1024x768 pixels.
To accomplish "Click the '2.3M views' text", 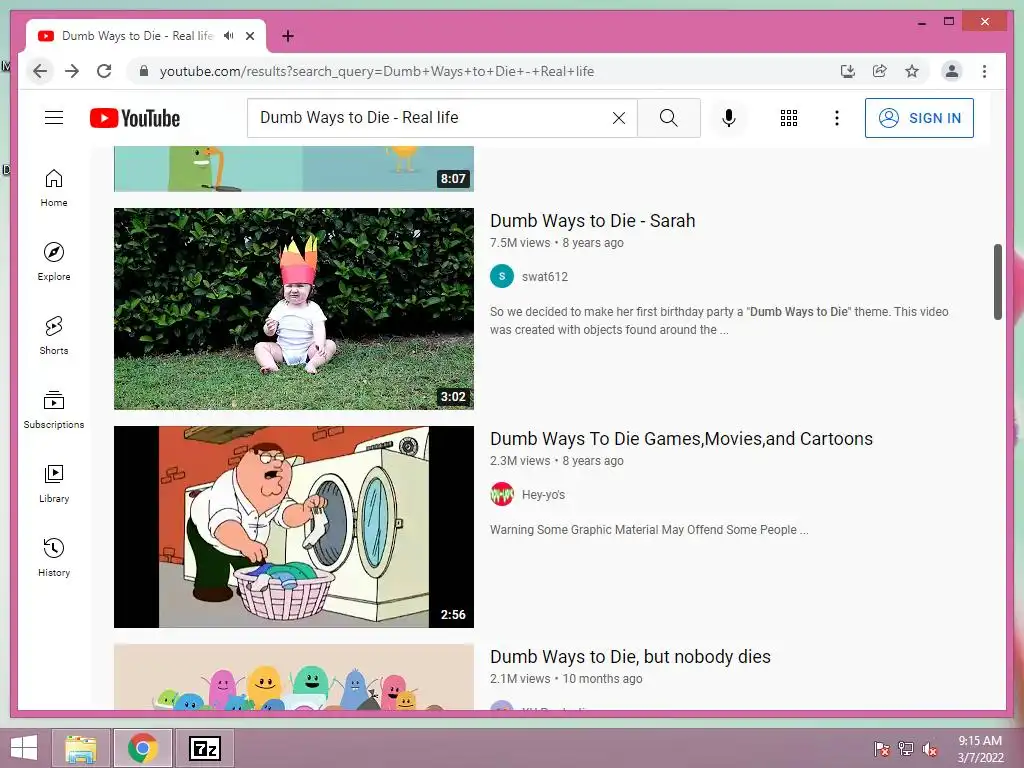I will (520, 461).
